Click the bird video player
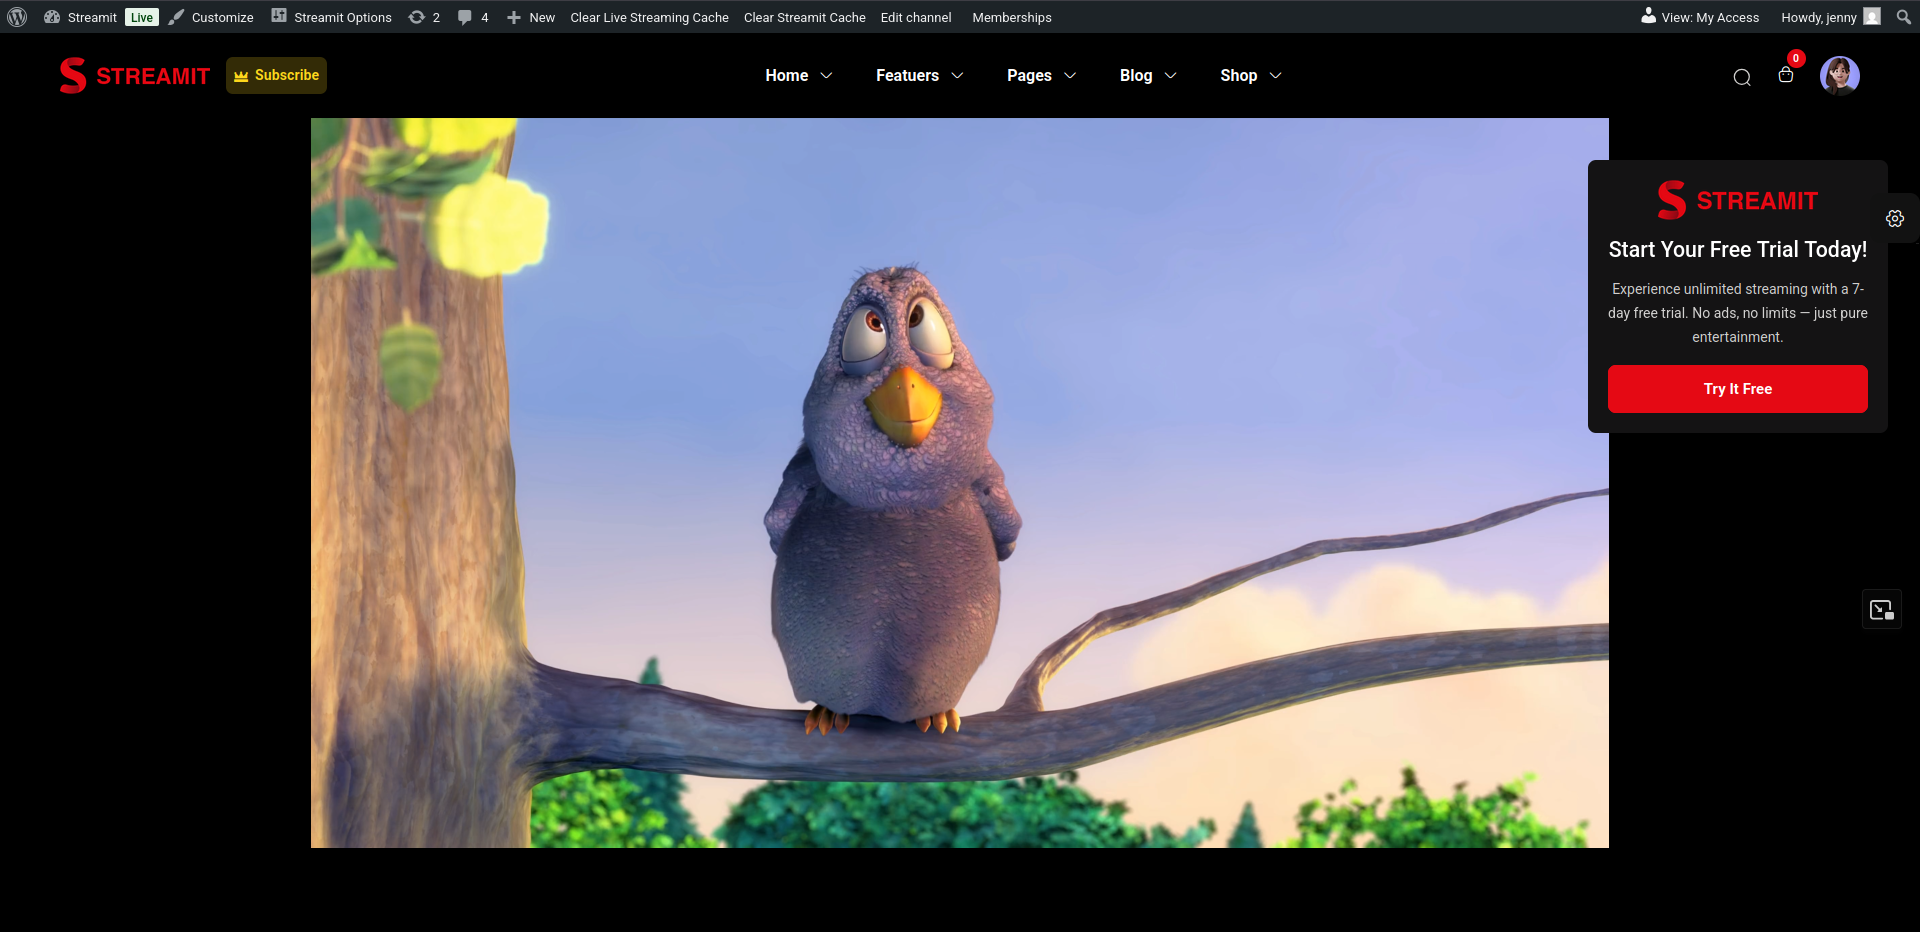This screenshot has width=1920, height=932. [960, 483]
